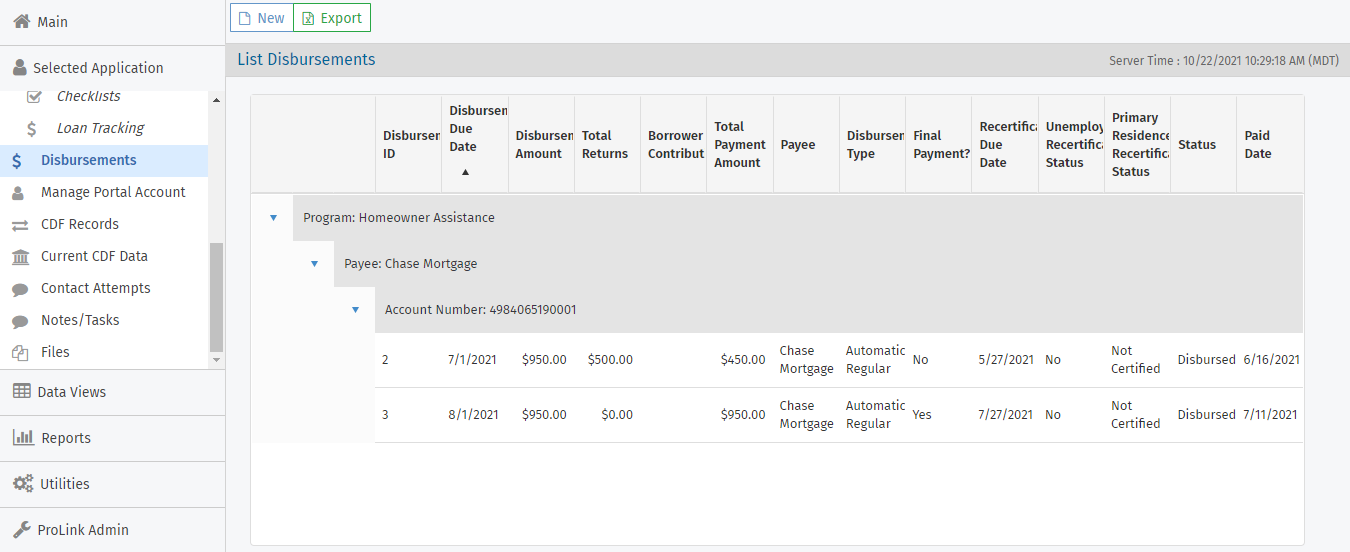Click the 5/27/2021 recertification due date
The image size is (1350, 552).
[x=1006, y=360]
